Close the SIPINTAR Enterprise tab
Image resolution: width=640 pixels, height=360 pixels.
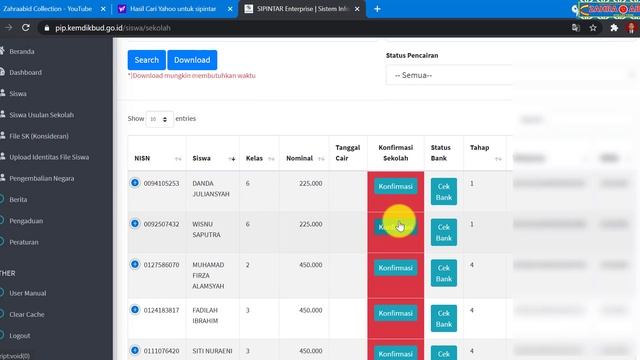357,9
